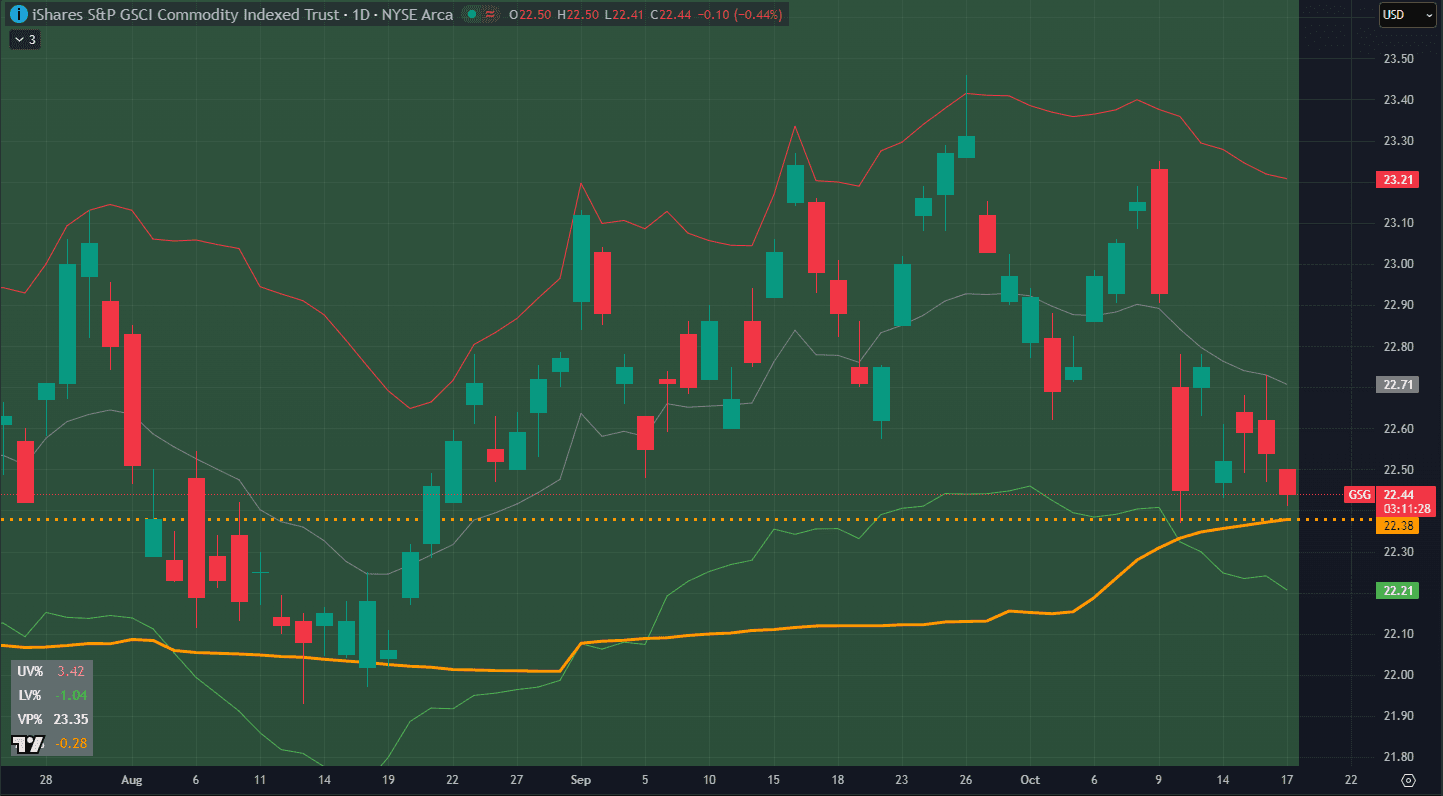Click the iShares S&P GSCI Commodity Indexed Trust title

point(173,15)
